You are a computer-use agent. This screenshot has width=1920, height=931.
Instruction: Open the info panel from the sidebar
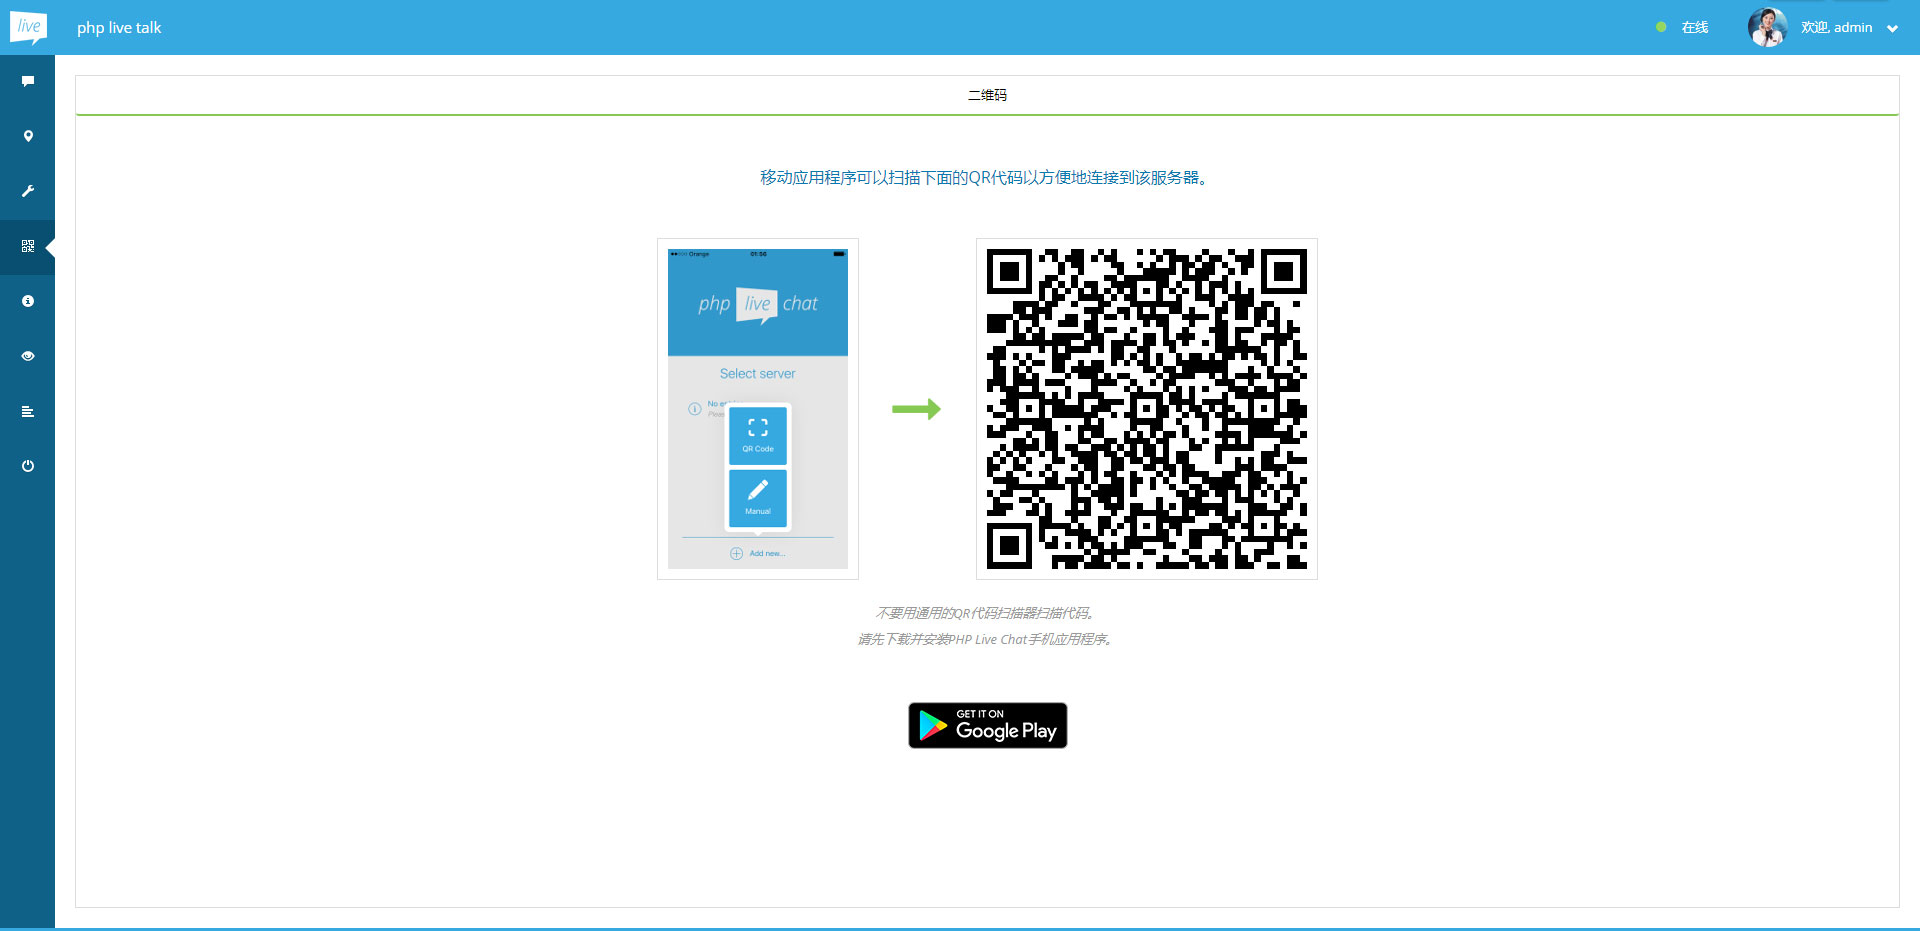[x=27, y=301]
